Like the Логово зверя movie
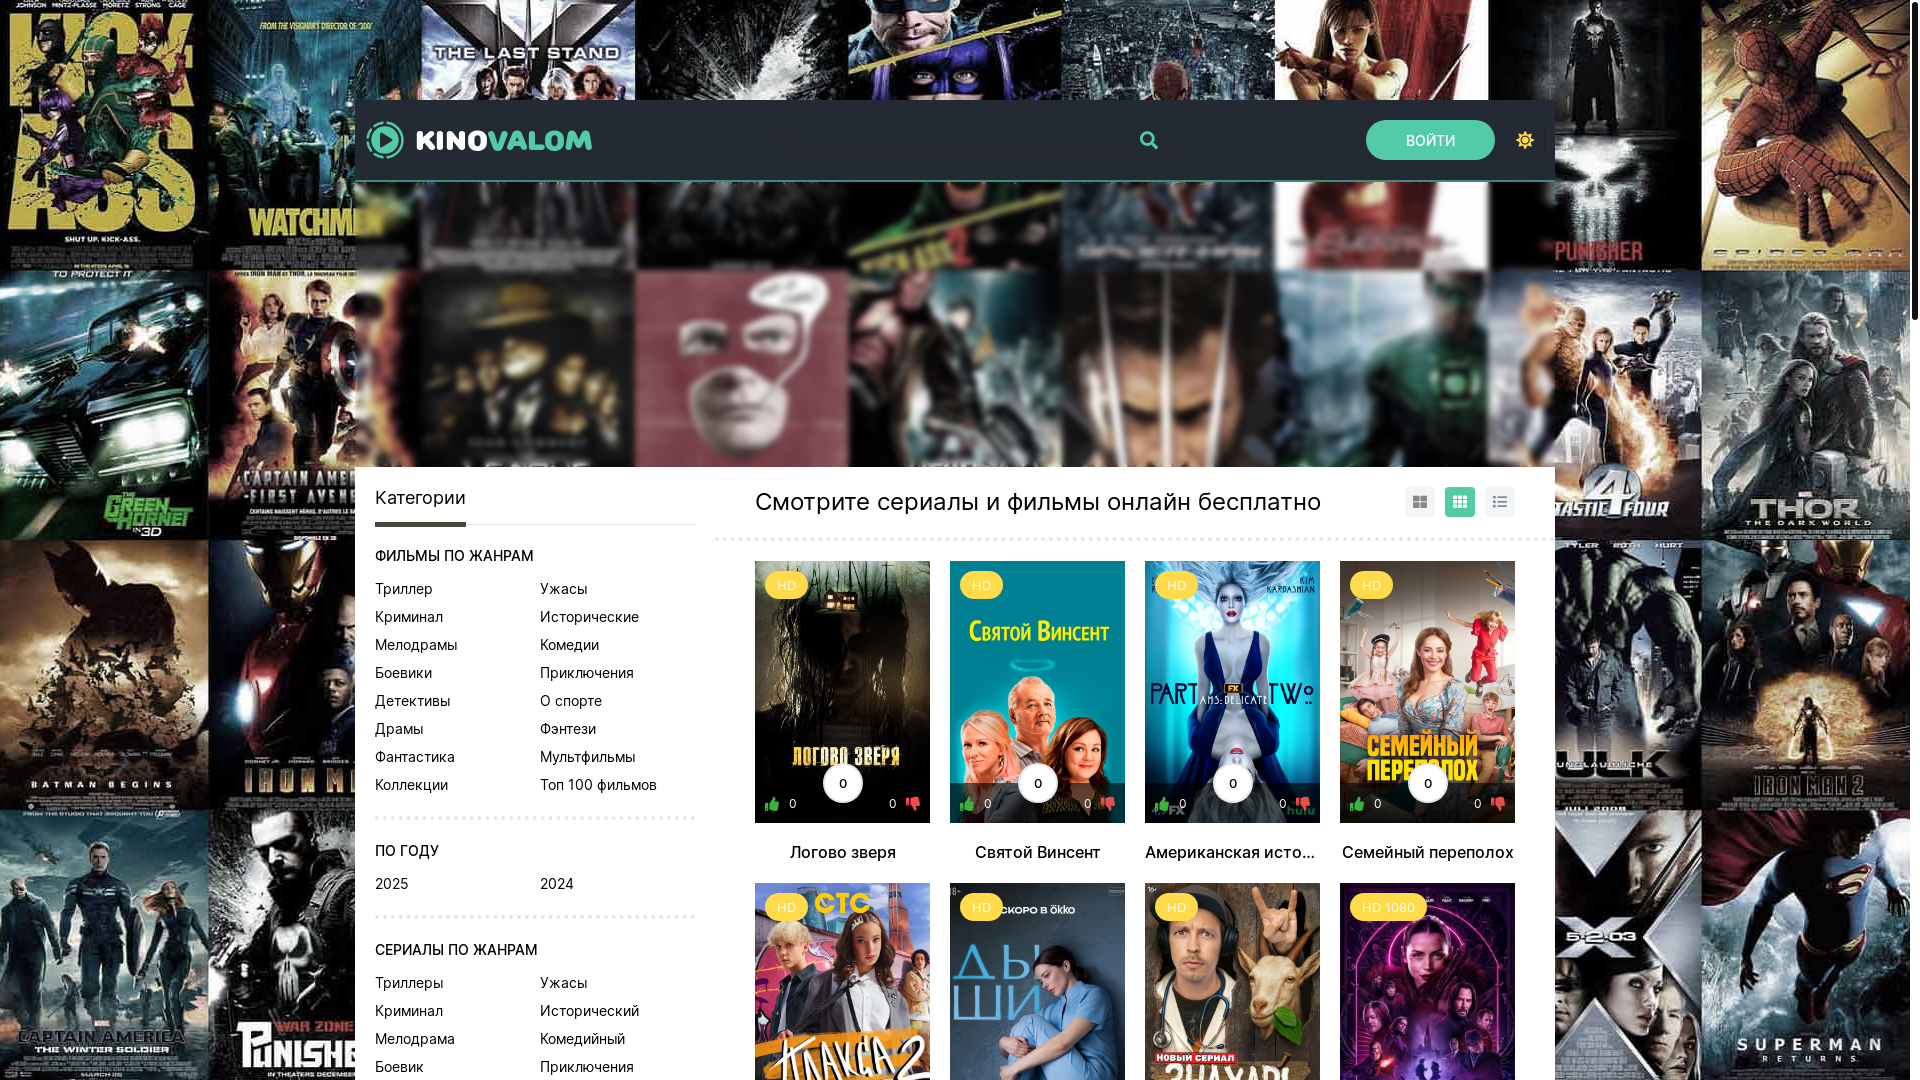The height and width of the screenshot is (1080, 1920). pos(772,804)
